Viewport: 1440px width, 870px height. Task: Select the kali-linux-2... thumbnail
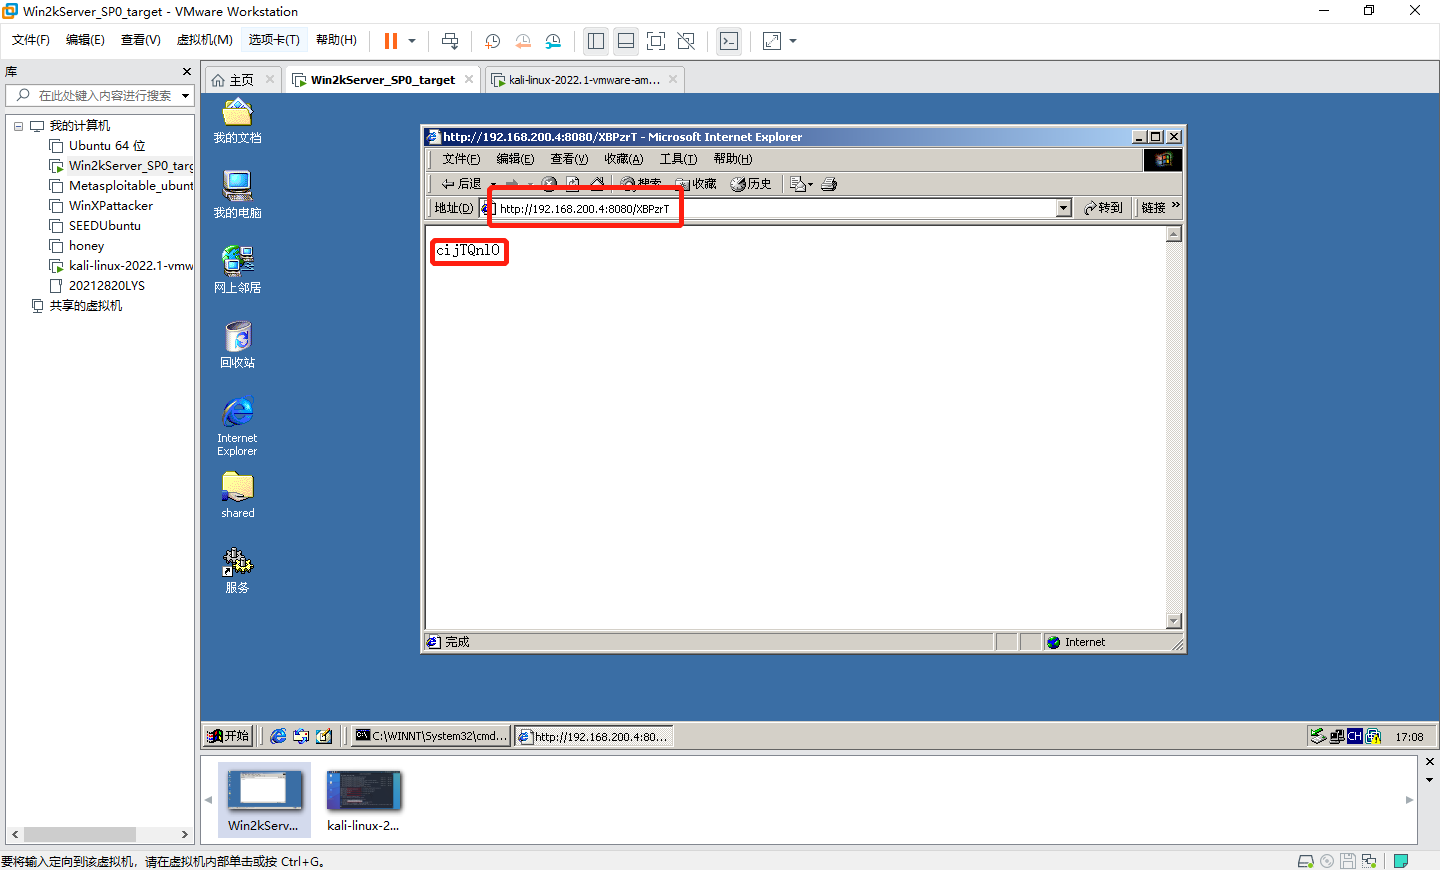(363, 800)
